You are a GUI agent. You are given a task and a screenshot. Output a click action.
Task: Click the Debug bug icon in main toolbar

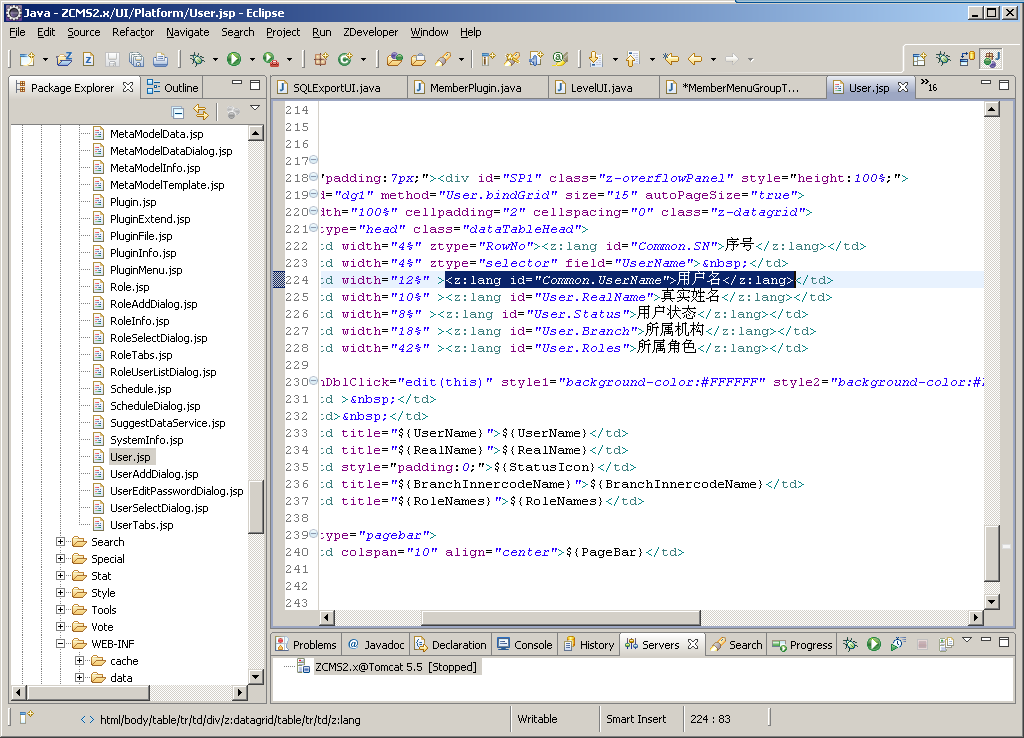[198, 60]
